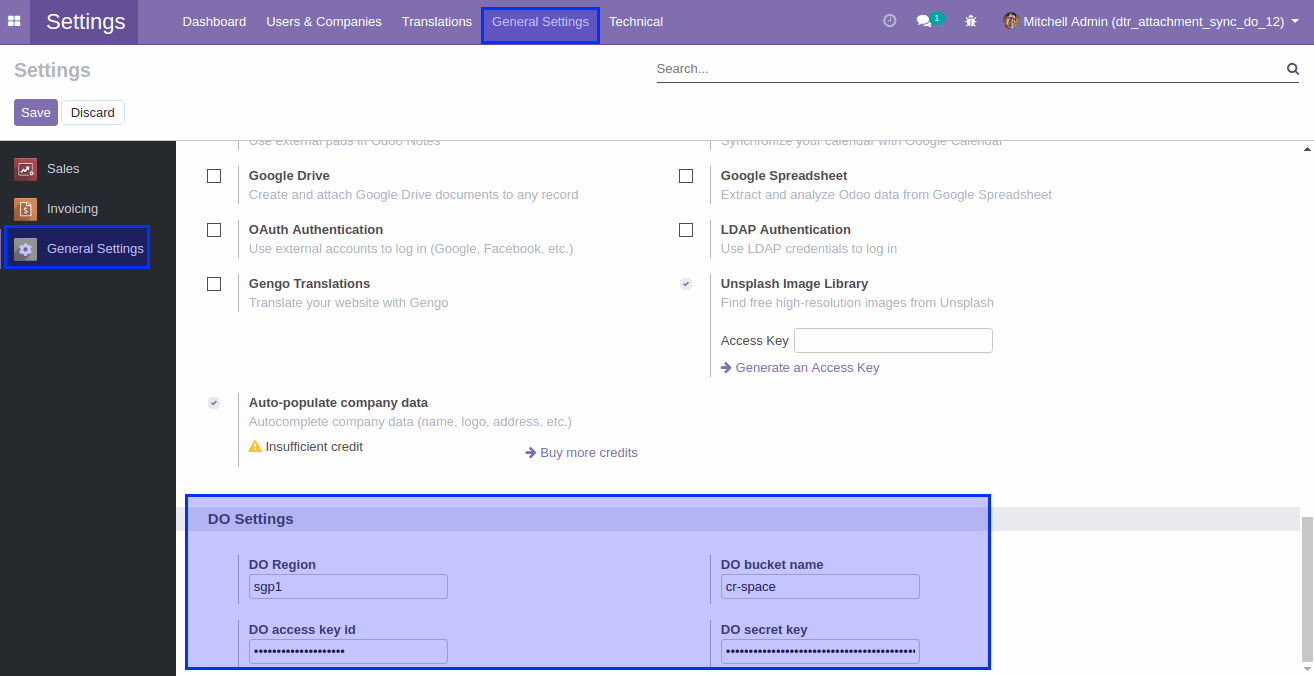Click the search magnifier icon
Image resolution: width=1314 pixels, height=676 pixels.
1292,69
